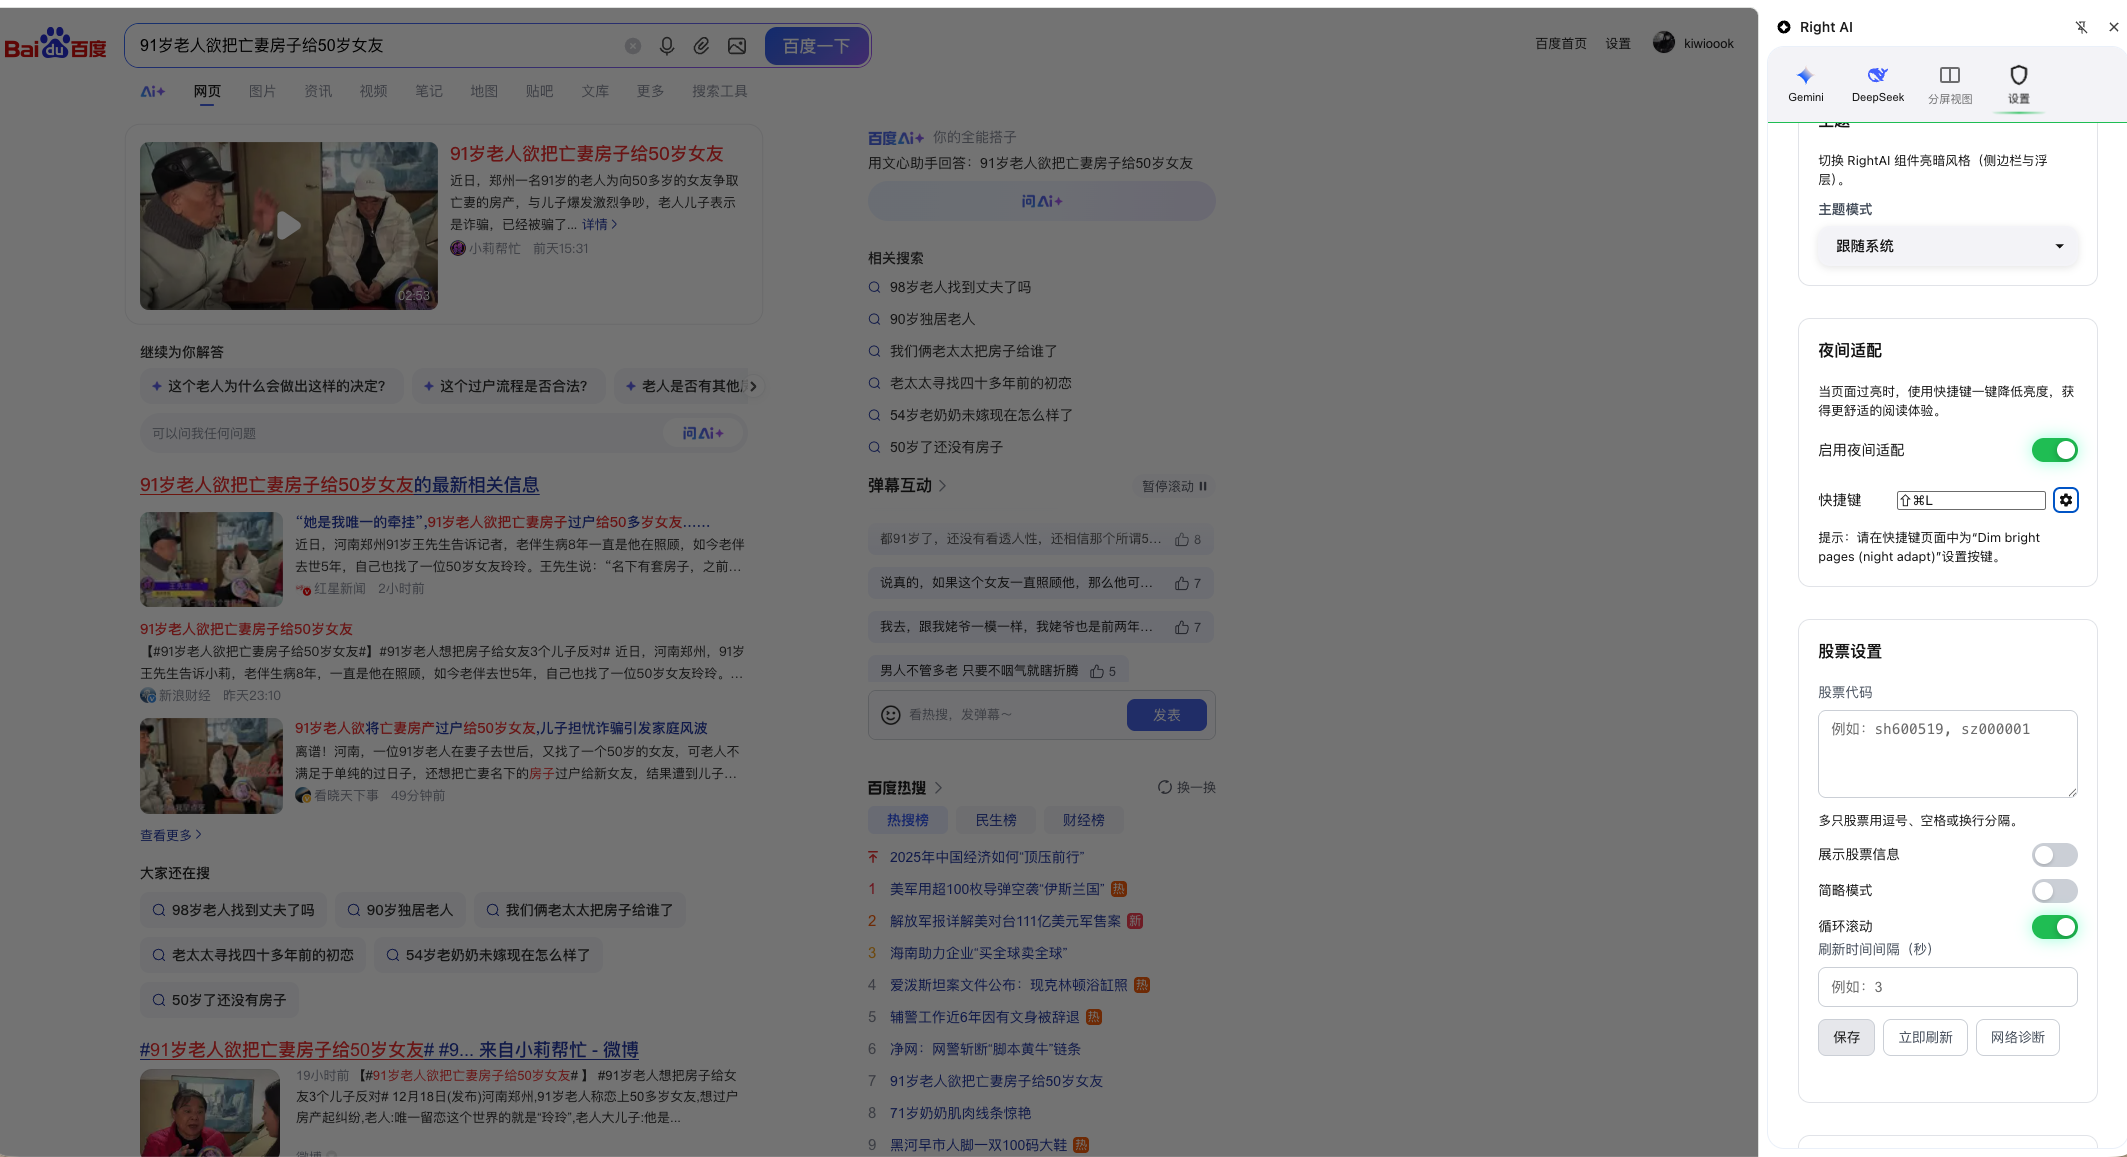Open 最新相关信息 headline link
Screen dimensions: 2127x1157
point(339,485)
